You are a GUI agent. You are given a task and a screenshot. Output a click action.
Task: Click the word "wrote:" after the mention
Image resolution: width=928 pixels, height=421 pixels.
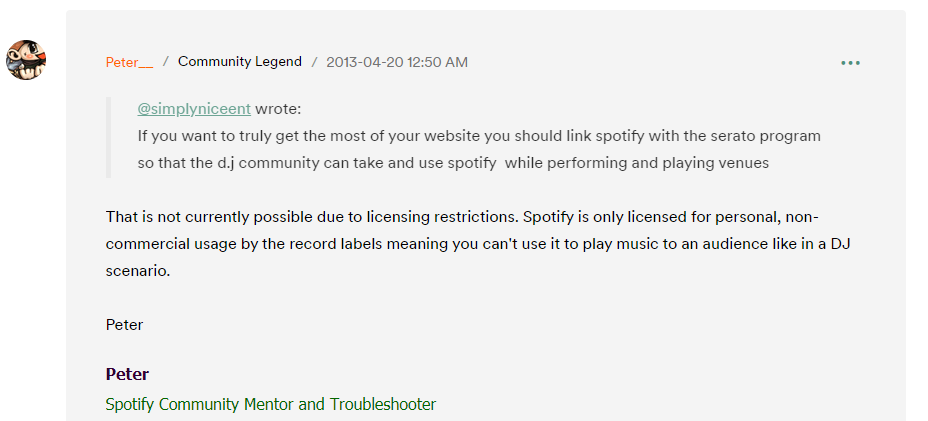click(278, 109)
